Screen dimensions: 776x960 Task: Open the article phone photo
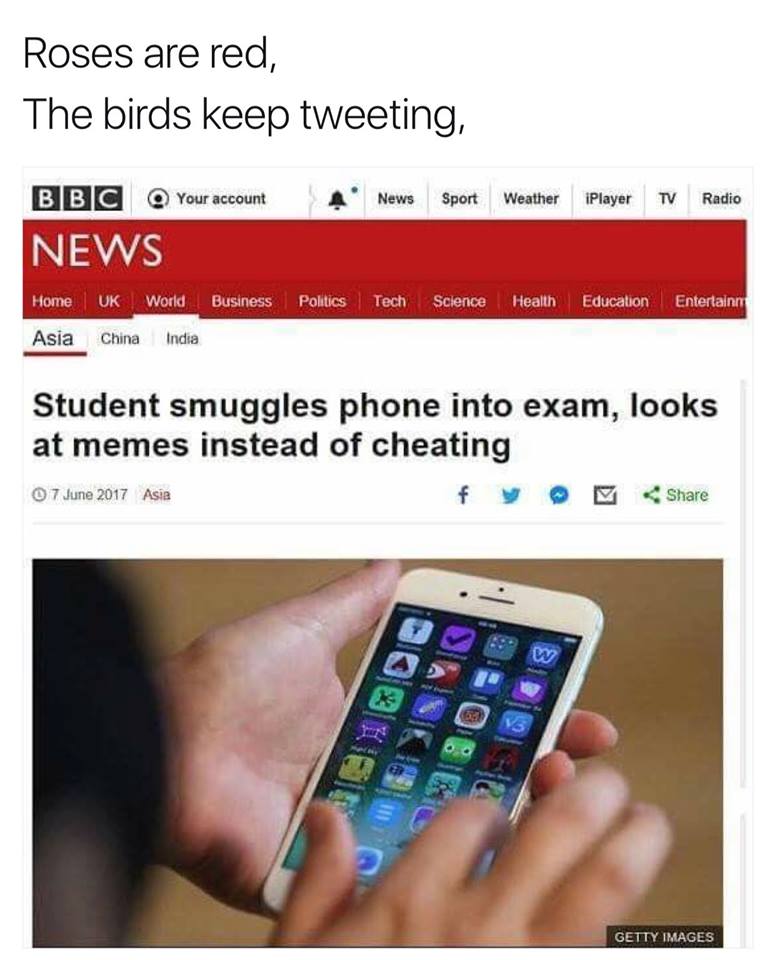pyautogui.click(x=377, y=753)
